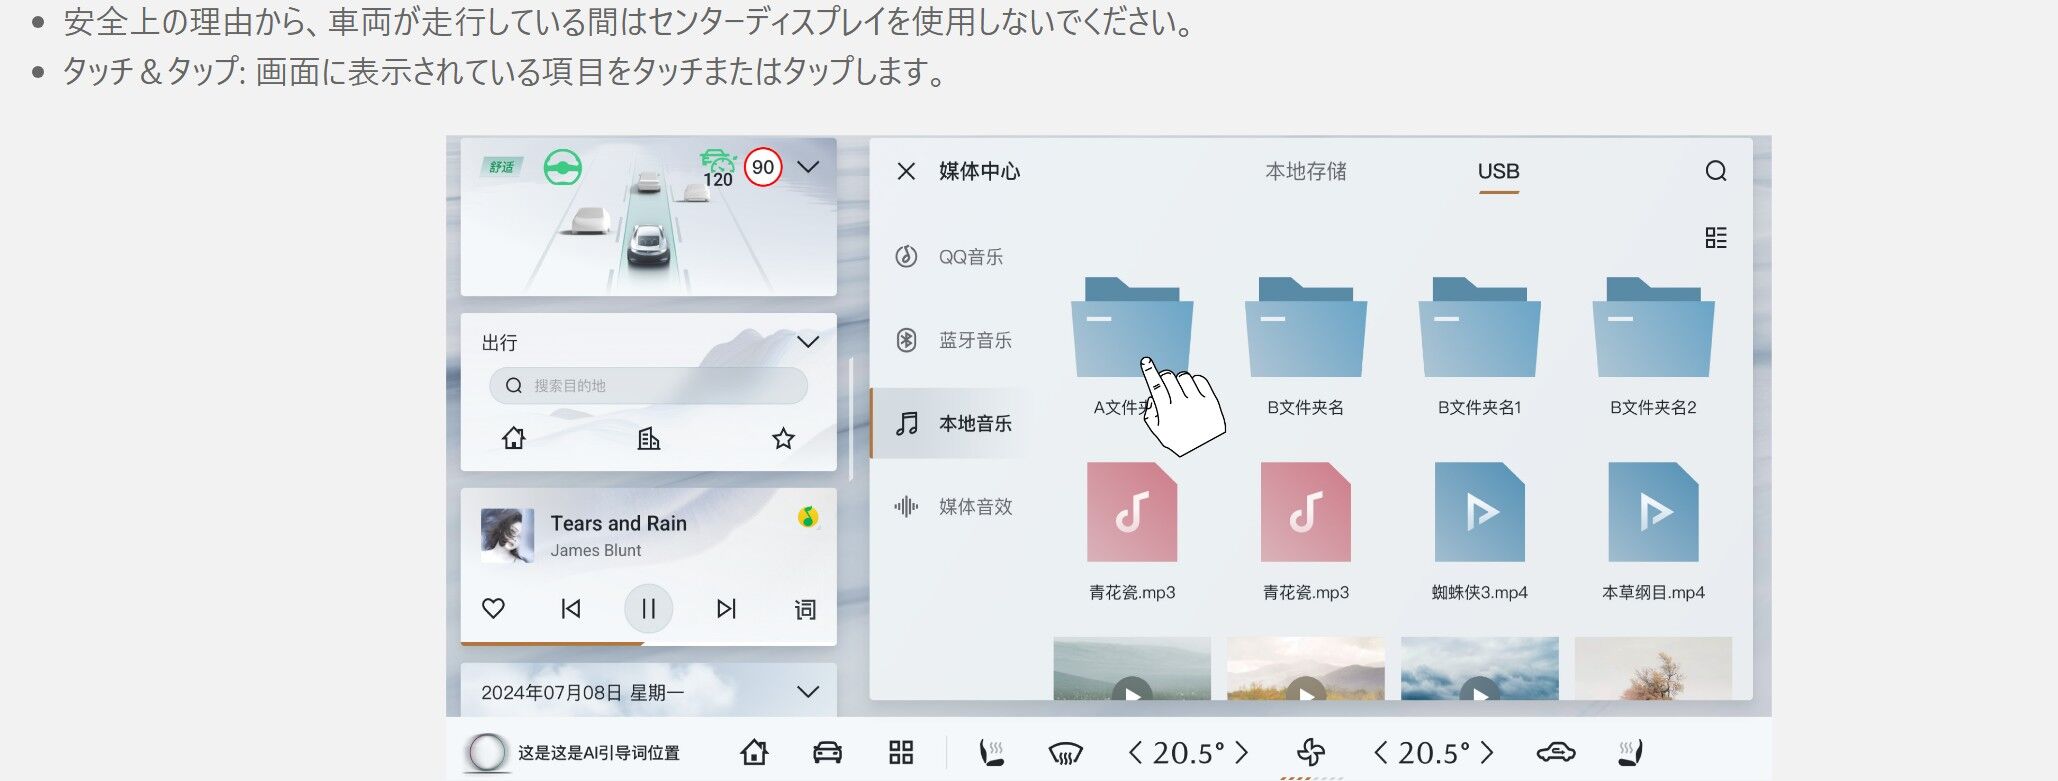Expand the driving view card chevron
The image size is (2058, 781).
tap(808, 167)
